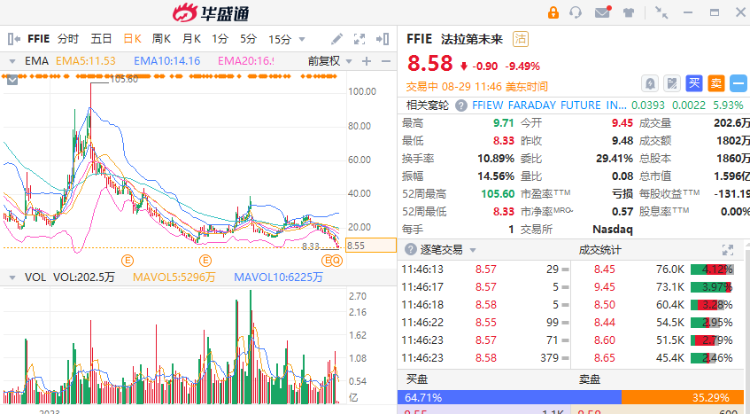Click the 换手率 value 10.89%
750x414 pixels.
click(x=496, y=158)
